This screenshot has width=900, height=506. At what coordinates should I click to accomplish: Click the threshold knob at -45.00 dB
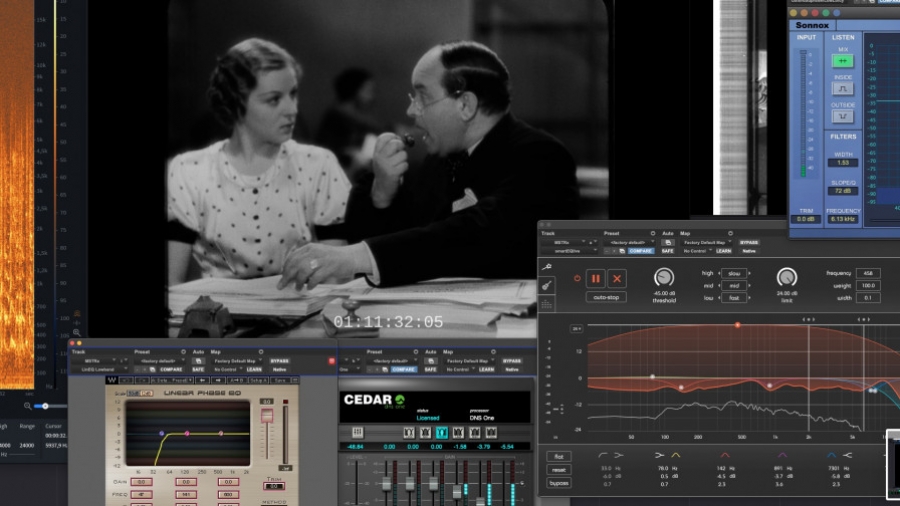(x=664, y=277)
